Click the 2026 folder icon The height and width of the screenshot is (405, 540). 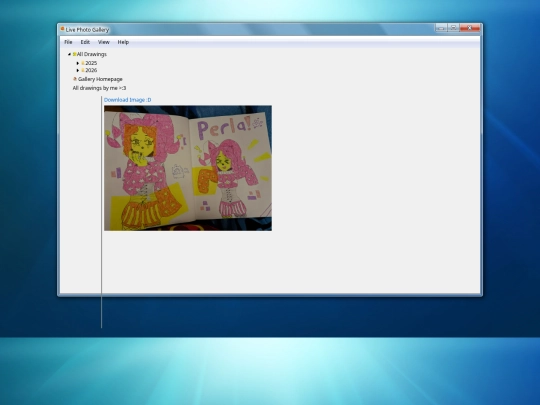tap(83, 70)
